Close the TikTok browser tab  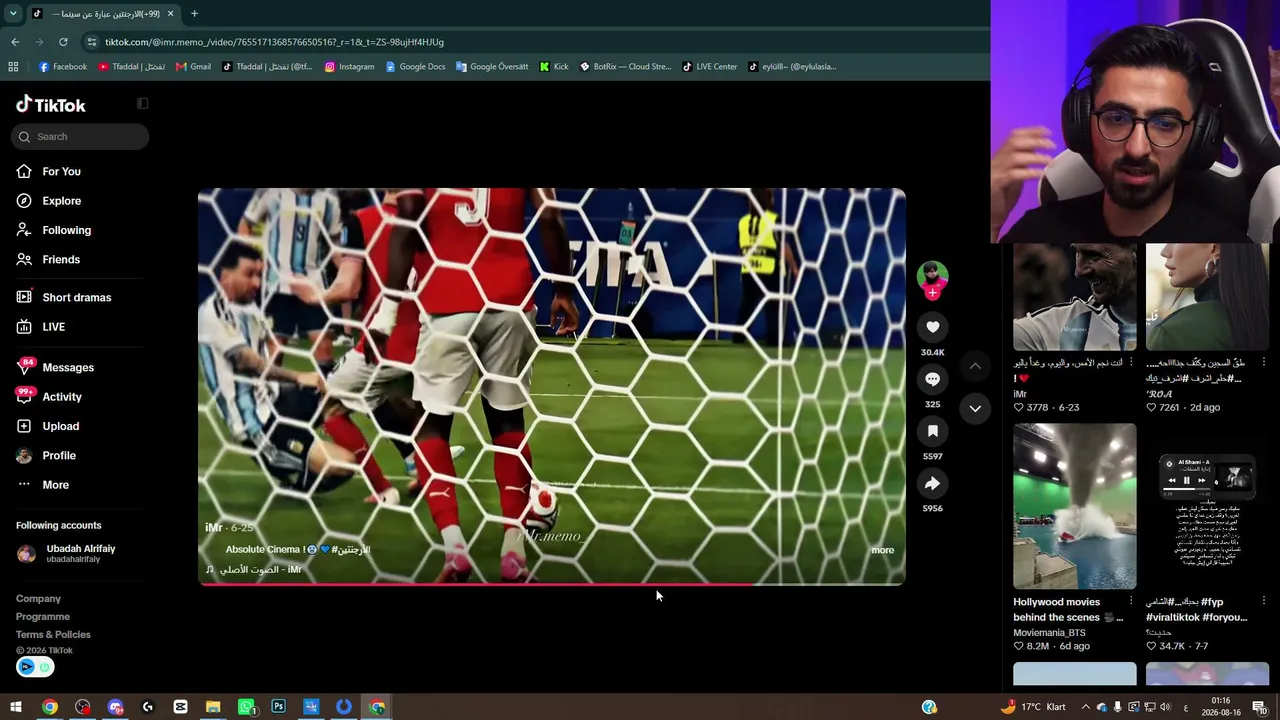pyautogui.click(x=170, y=14)
